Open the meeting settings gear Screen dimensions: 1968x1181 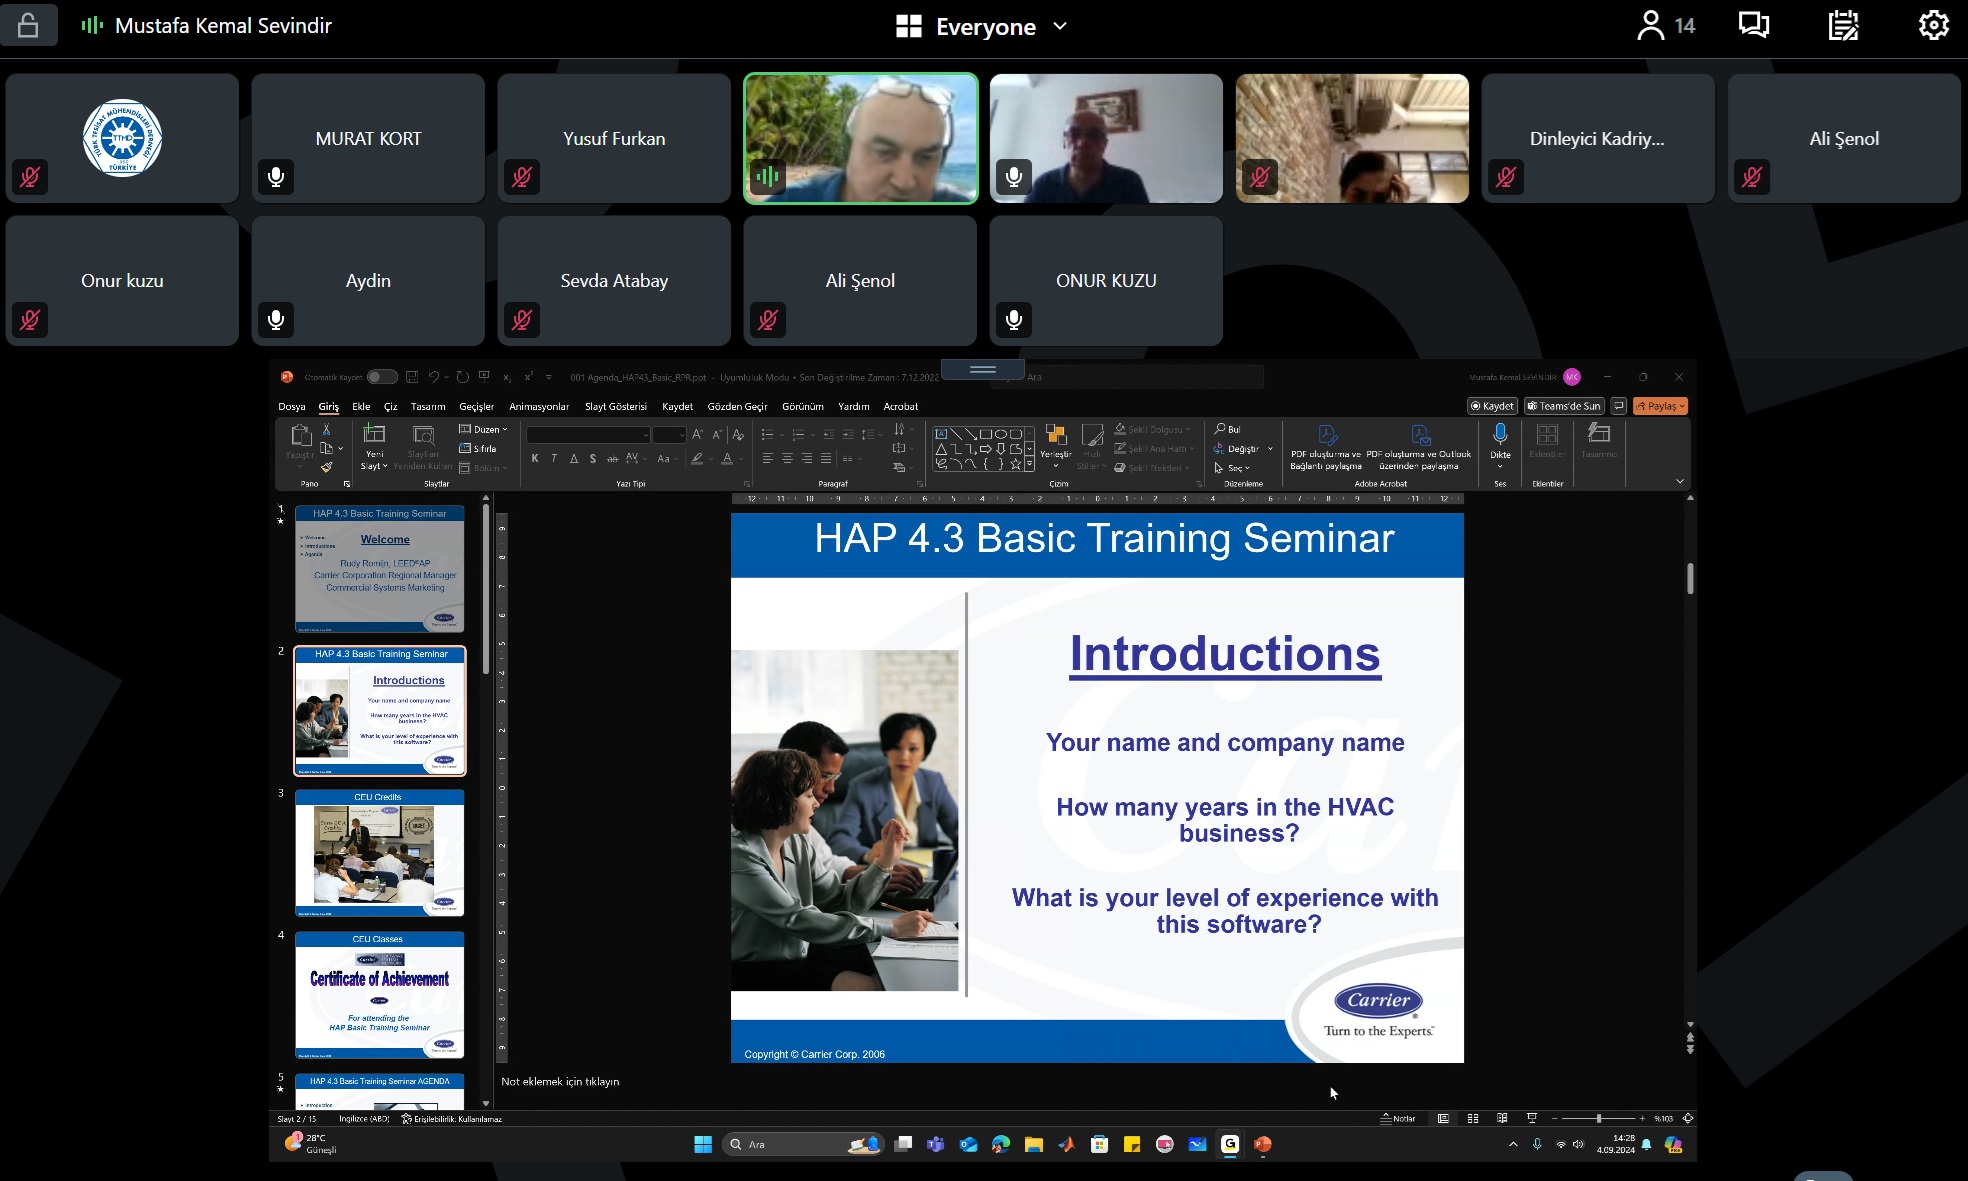point(1933,25)
